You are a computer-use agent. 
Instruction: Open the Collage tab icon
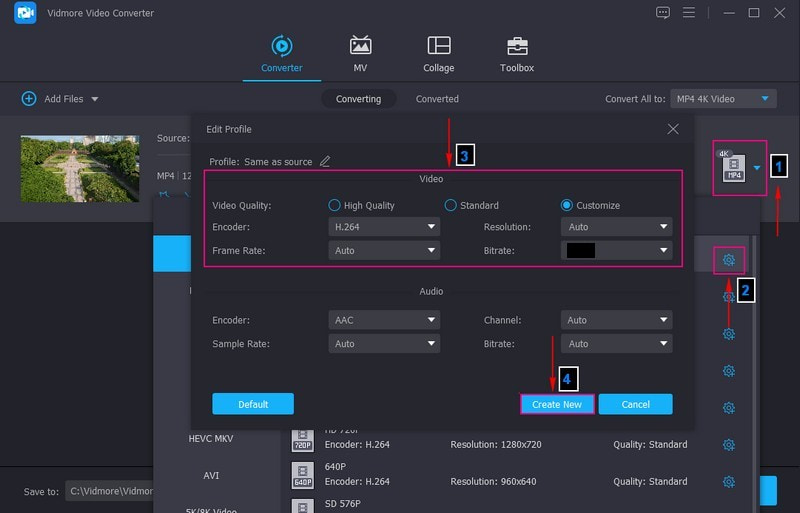click(438, 46)
